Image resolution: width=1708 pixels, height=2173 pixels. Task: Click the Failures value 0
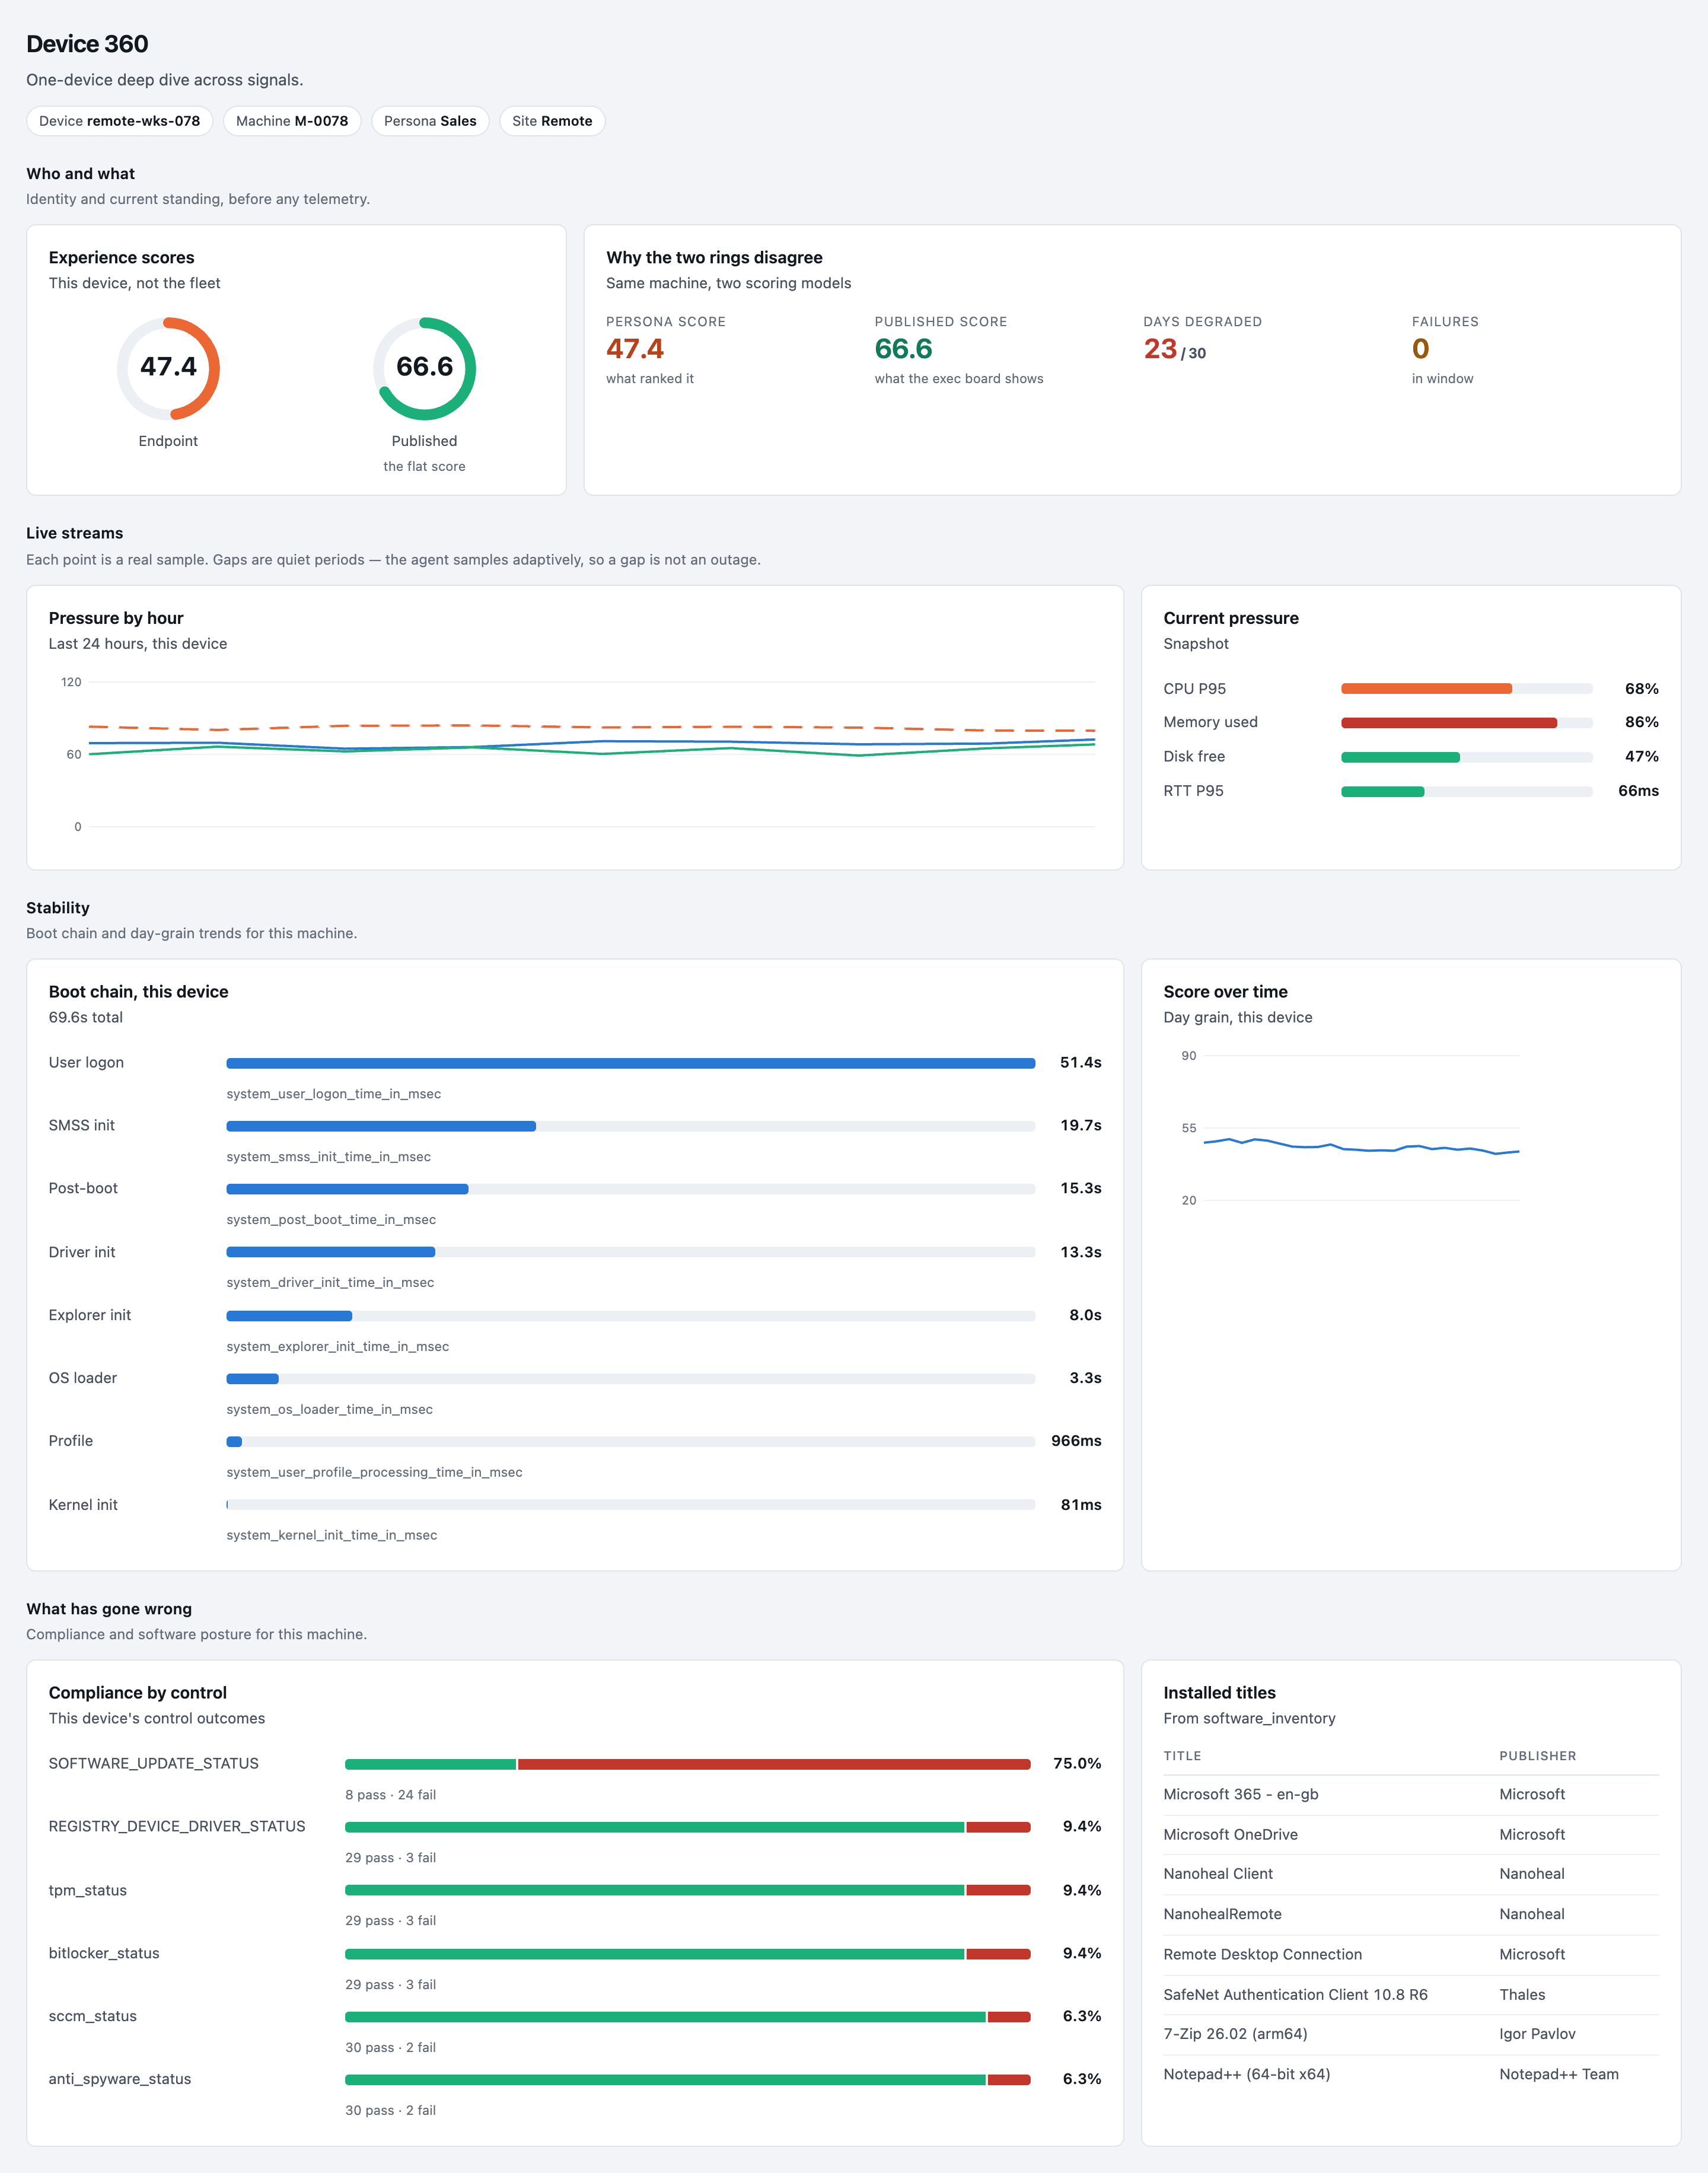(x=1420, y=349)
